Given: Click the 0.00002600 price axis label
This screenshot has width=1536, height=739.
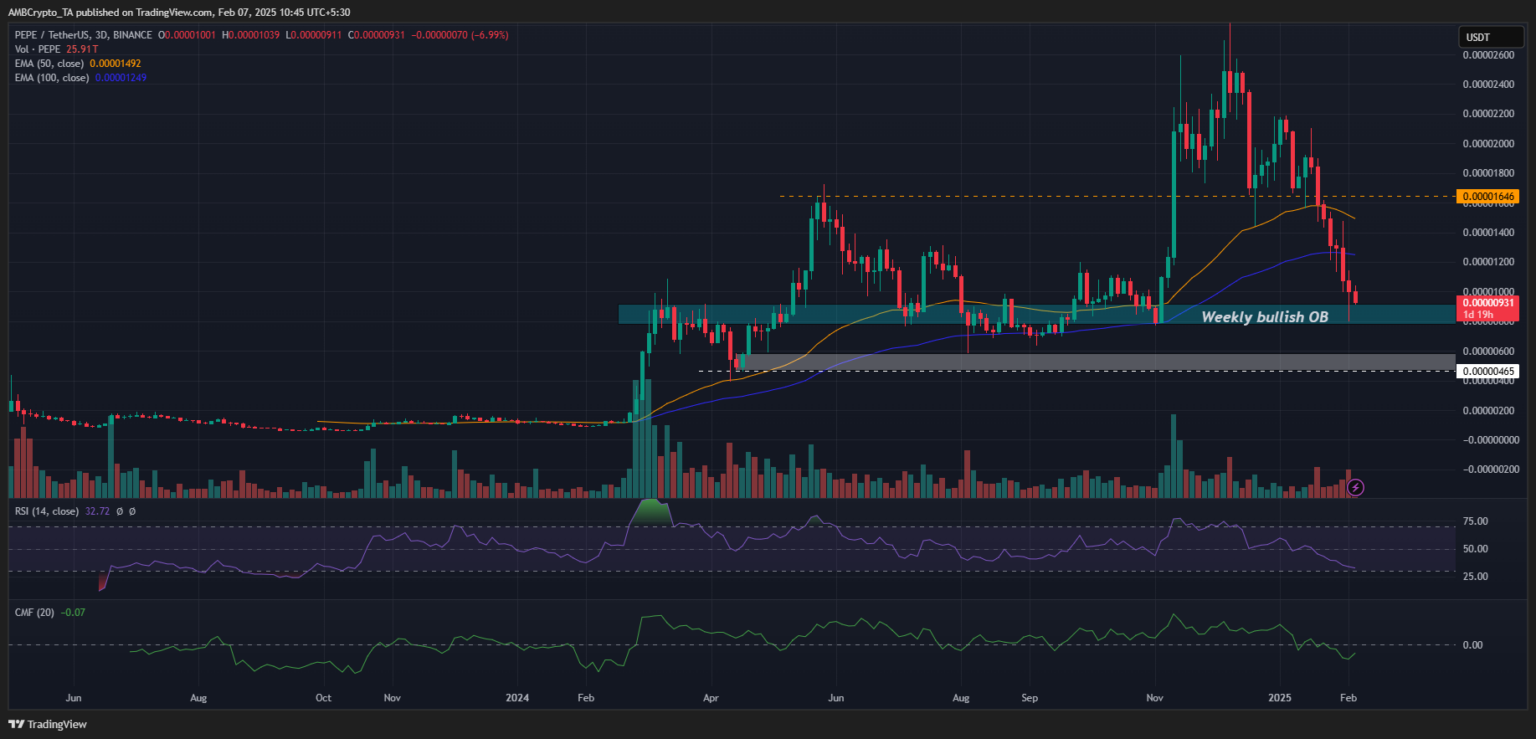Looking at the screenshot, I should pos(1490,55).
